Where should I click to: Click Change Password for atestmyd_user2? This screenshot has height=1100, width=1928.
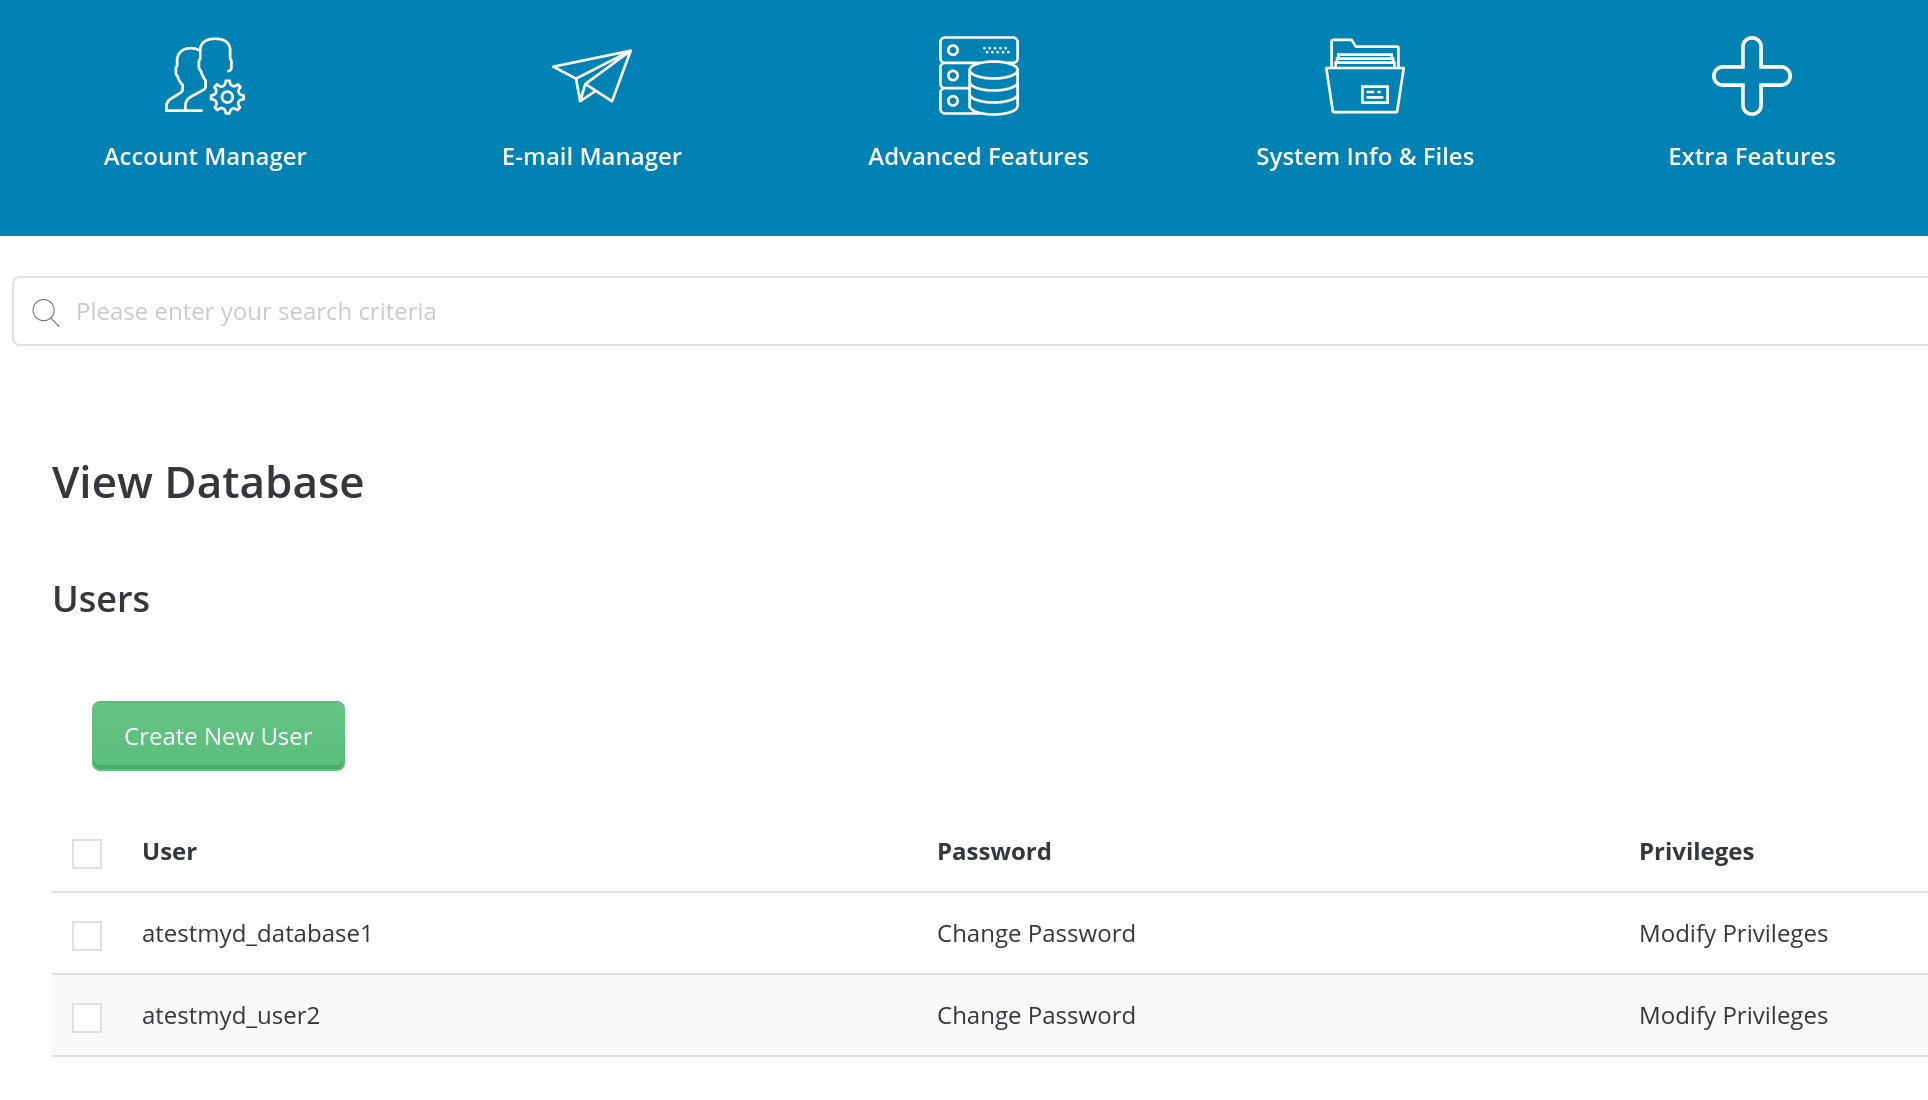point(1036,1016)
